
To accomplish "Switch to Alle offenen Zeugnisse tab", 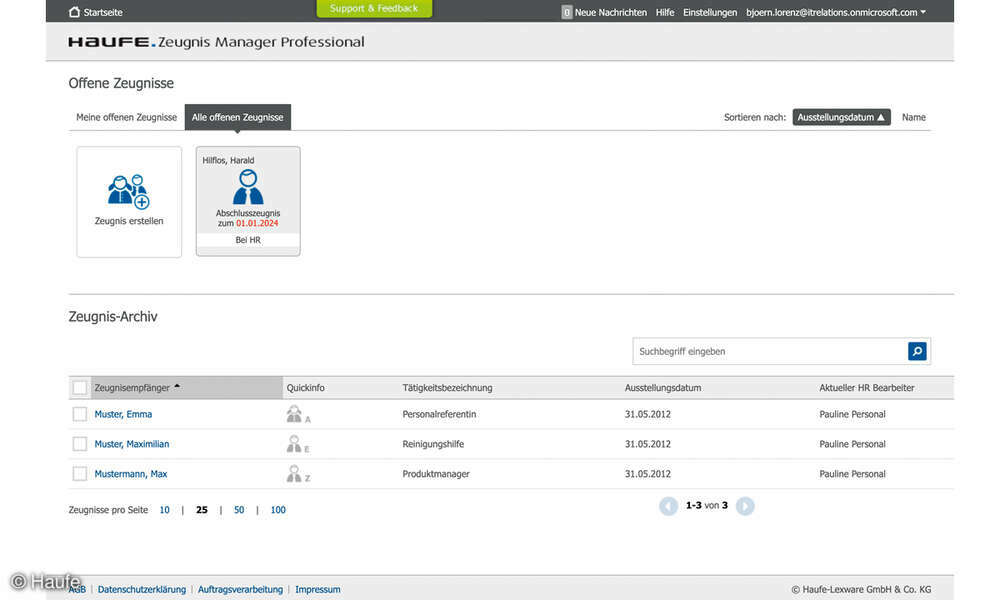I will 237,117.
